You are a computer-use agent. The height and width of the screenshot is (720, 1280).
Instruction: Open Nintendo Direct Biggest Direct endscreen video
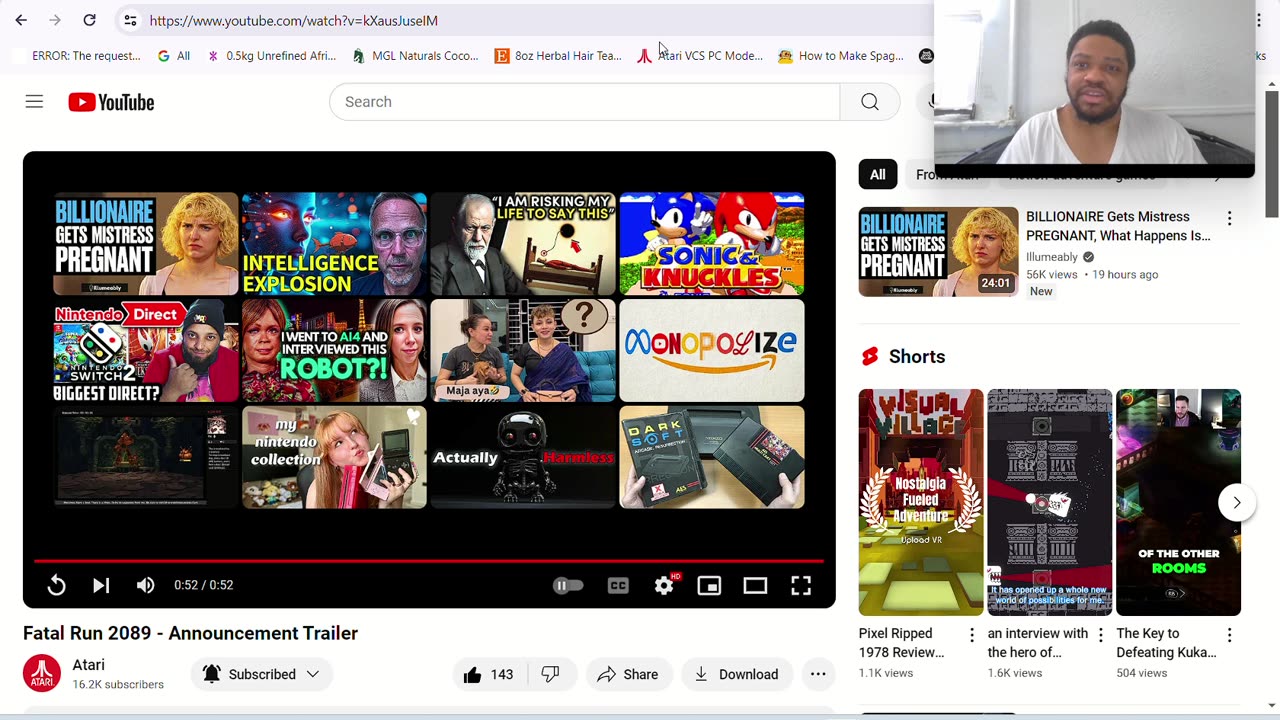146,350
